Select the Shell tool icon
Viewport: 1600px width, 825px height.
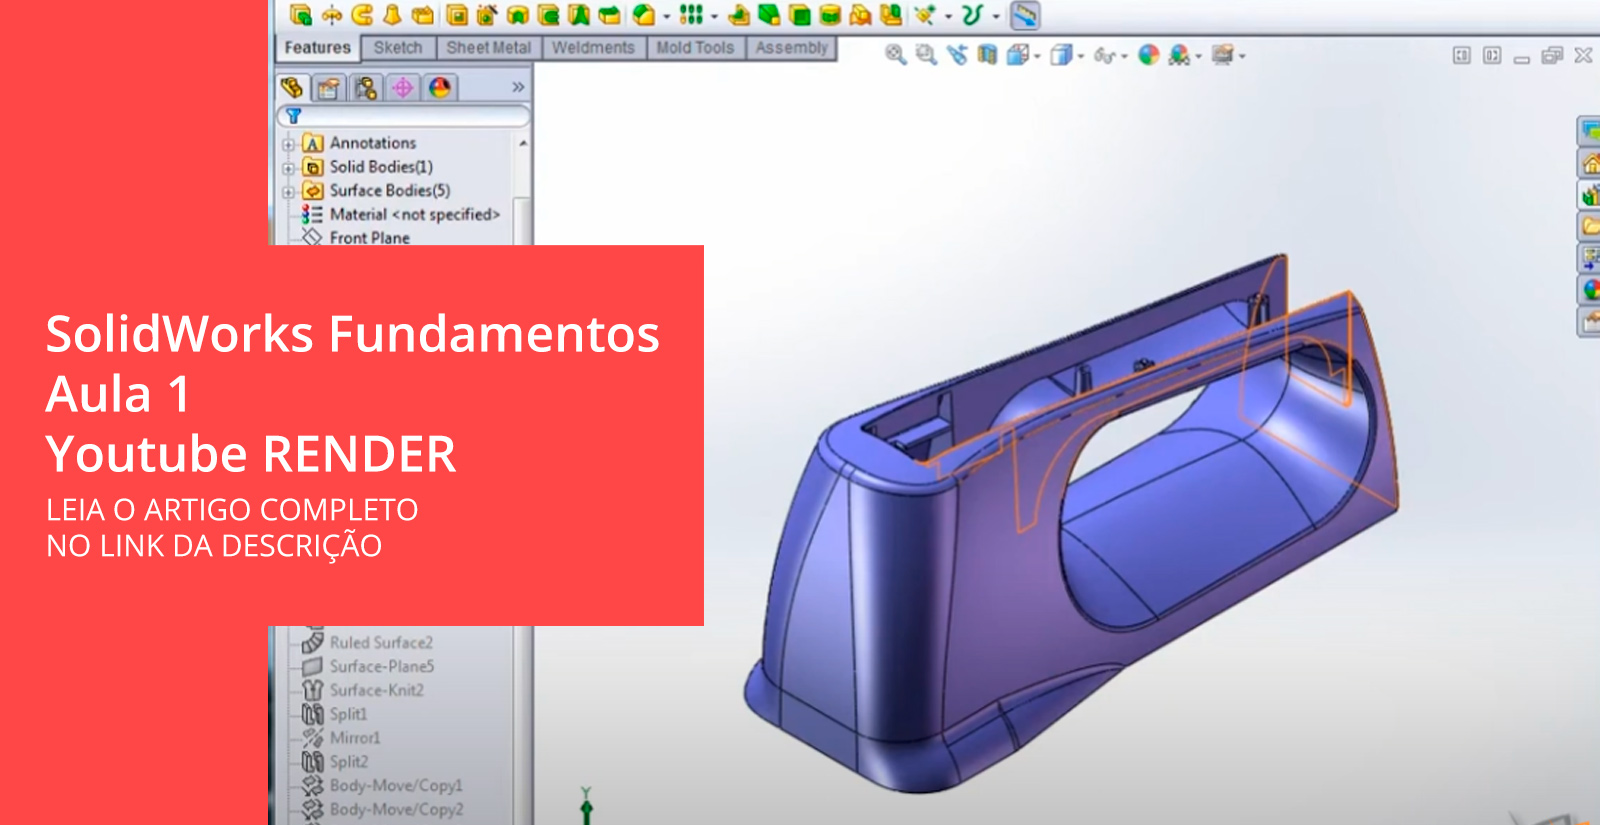point(799,14)
